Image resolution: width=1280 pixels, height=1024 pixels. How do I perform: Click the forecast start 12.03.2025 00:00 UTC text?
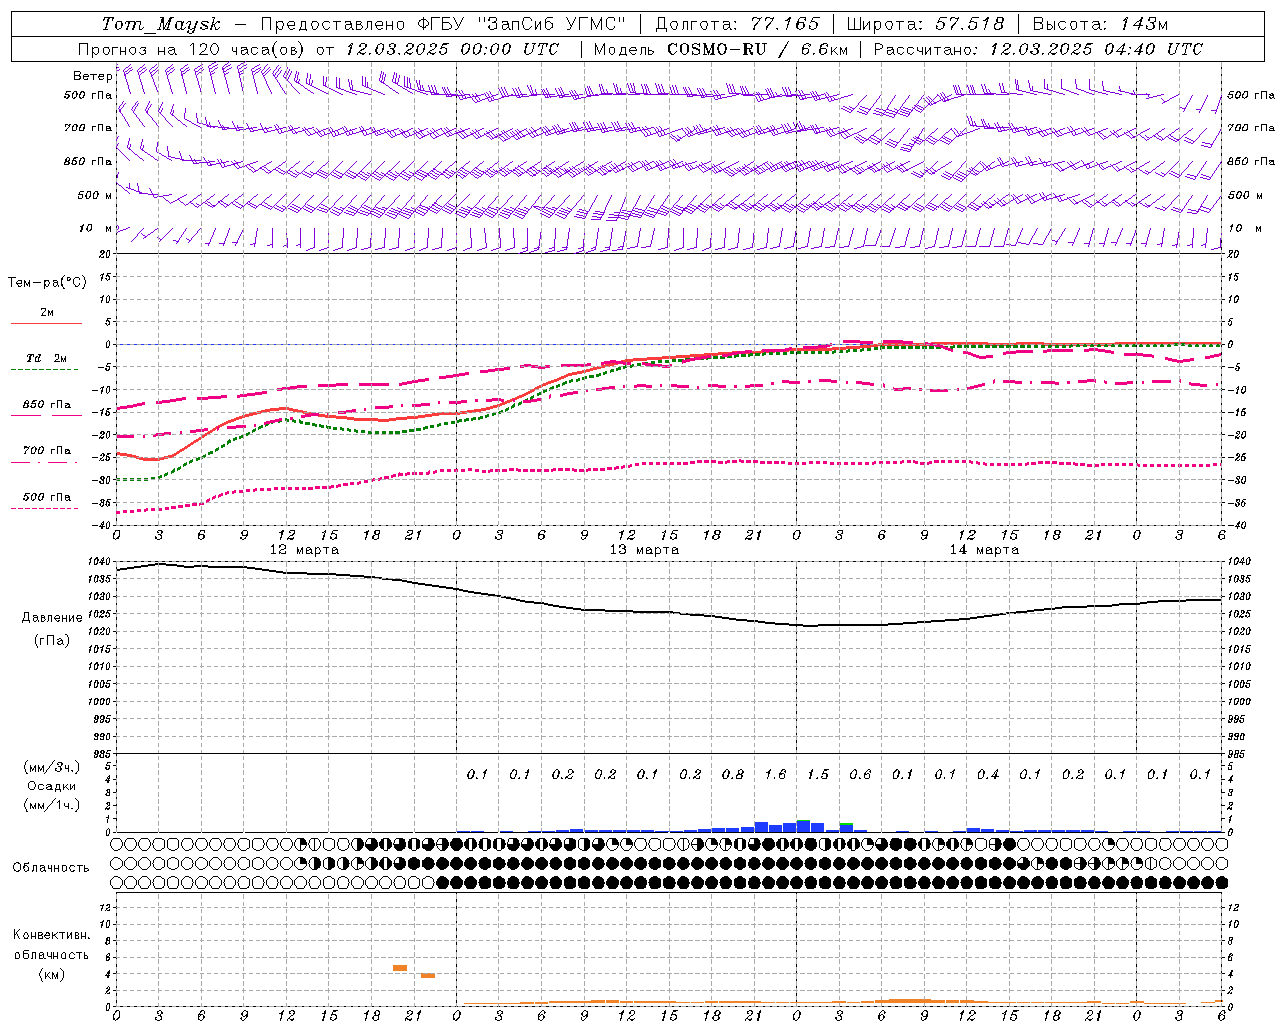[x=453, y=49]
